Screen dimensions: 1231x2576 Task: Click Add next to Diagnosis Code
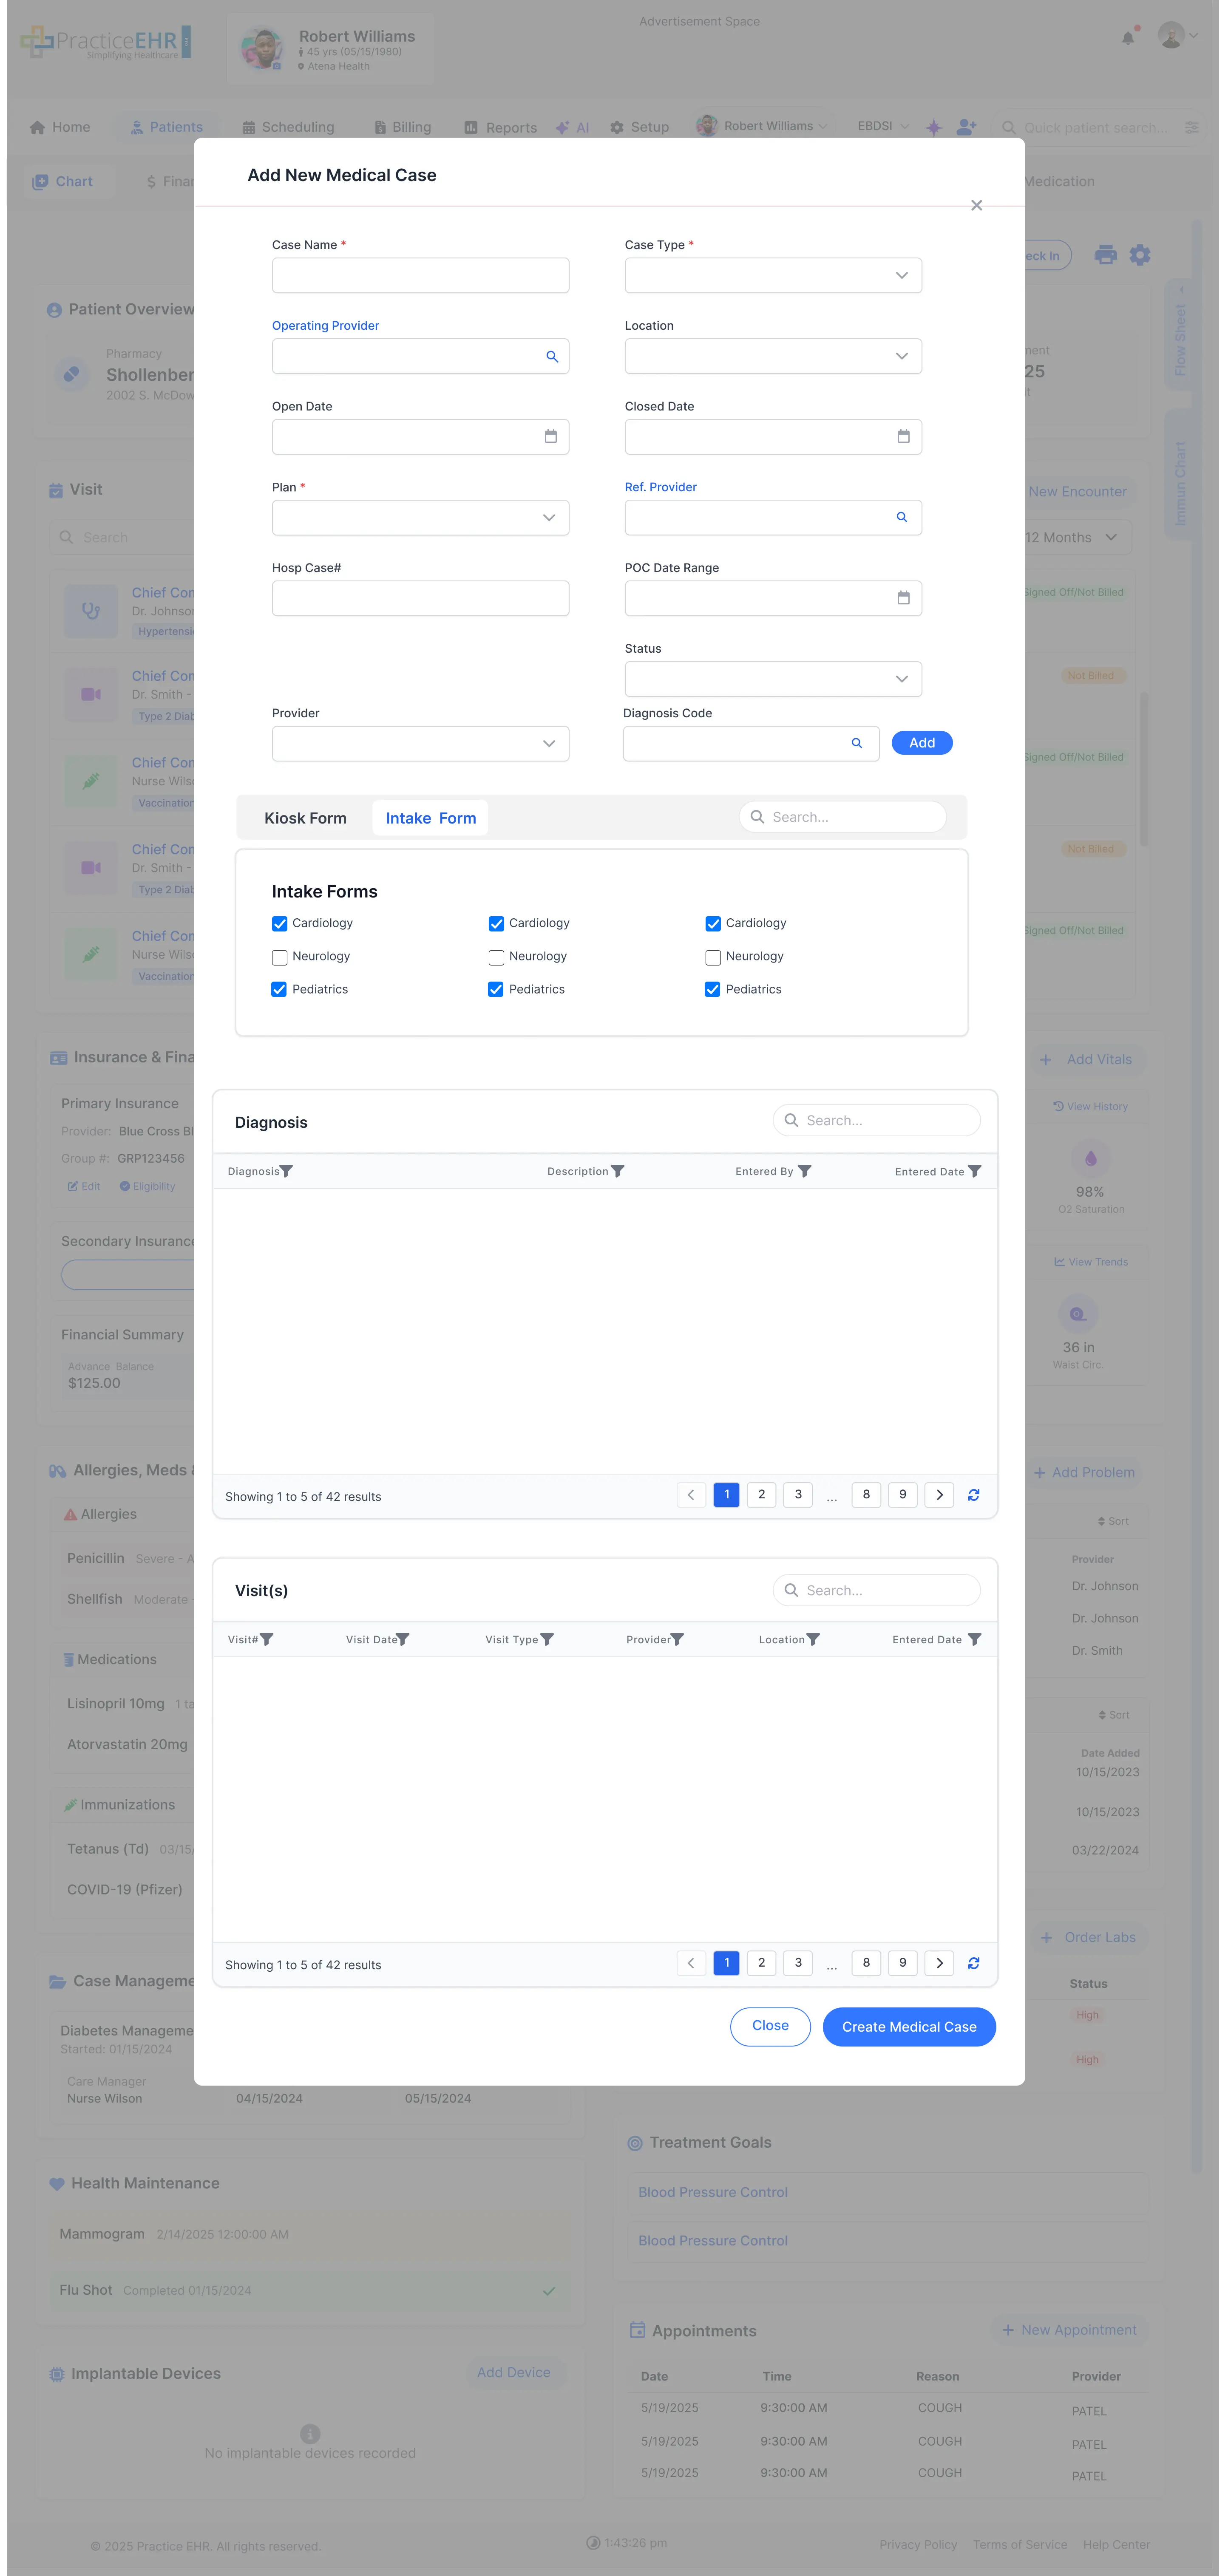pyautogui.click(x=921, y=742)
